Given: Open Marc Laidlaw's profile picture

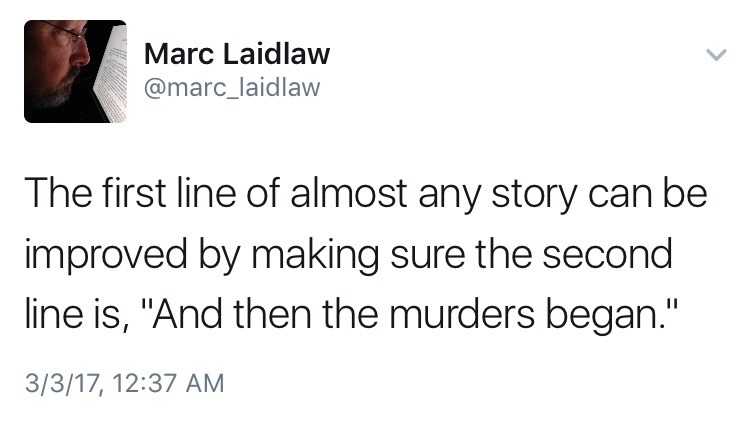Looking at the screenshot, I should pos(75,71).
